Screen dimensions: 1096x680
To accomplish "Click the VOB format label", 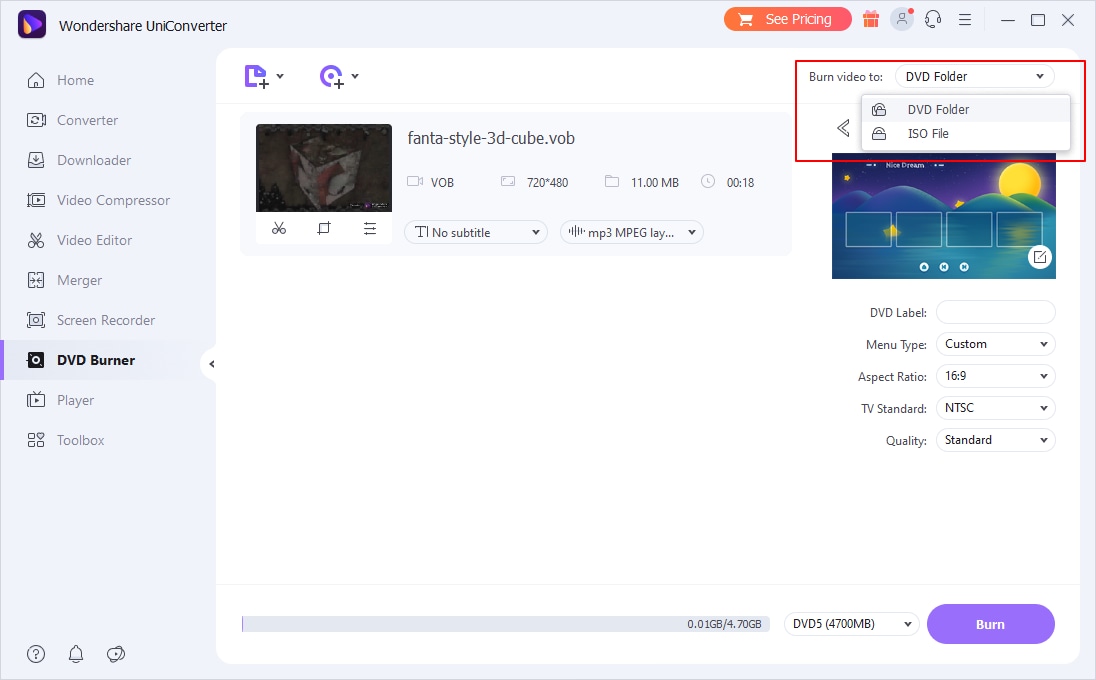I will click(442, 183).
